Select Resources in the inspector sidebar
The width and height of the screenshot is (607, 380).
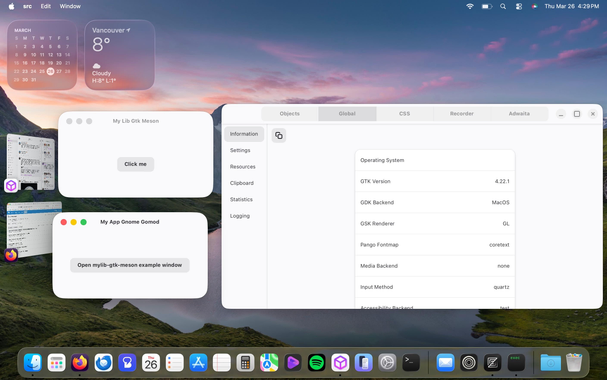click(244, 167)
